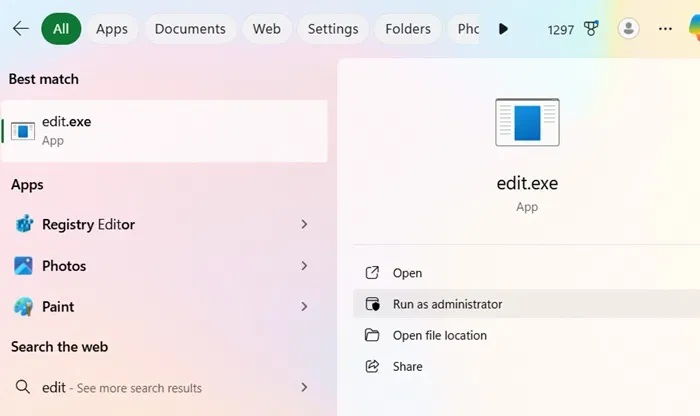
Task: Open the three-dot more options menu
Action: click(666, 29)
